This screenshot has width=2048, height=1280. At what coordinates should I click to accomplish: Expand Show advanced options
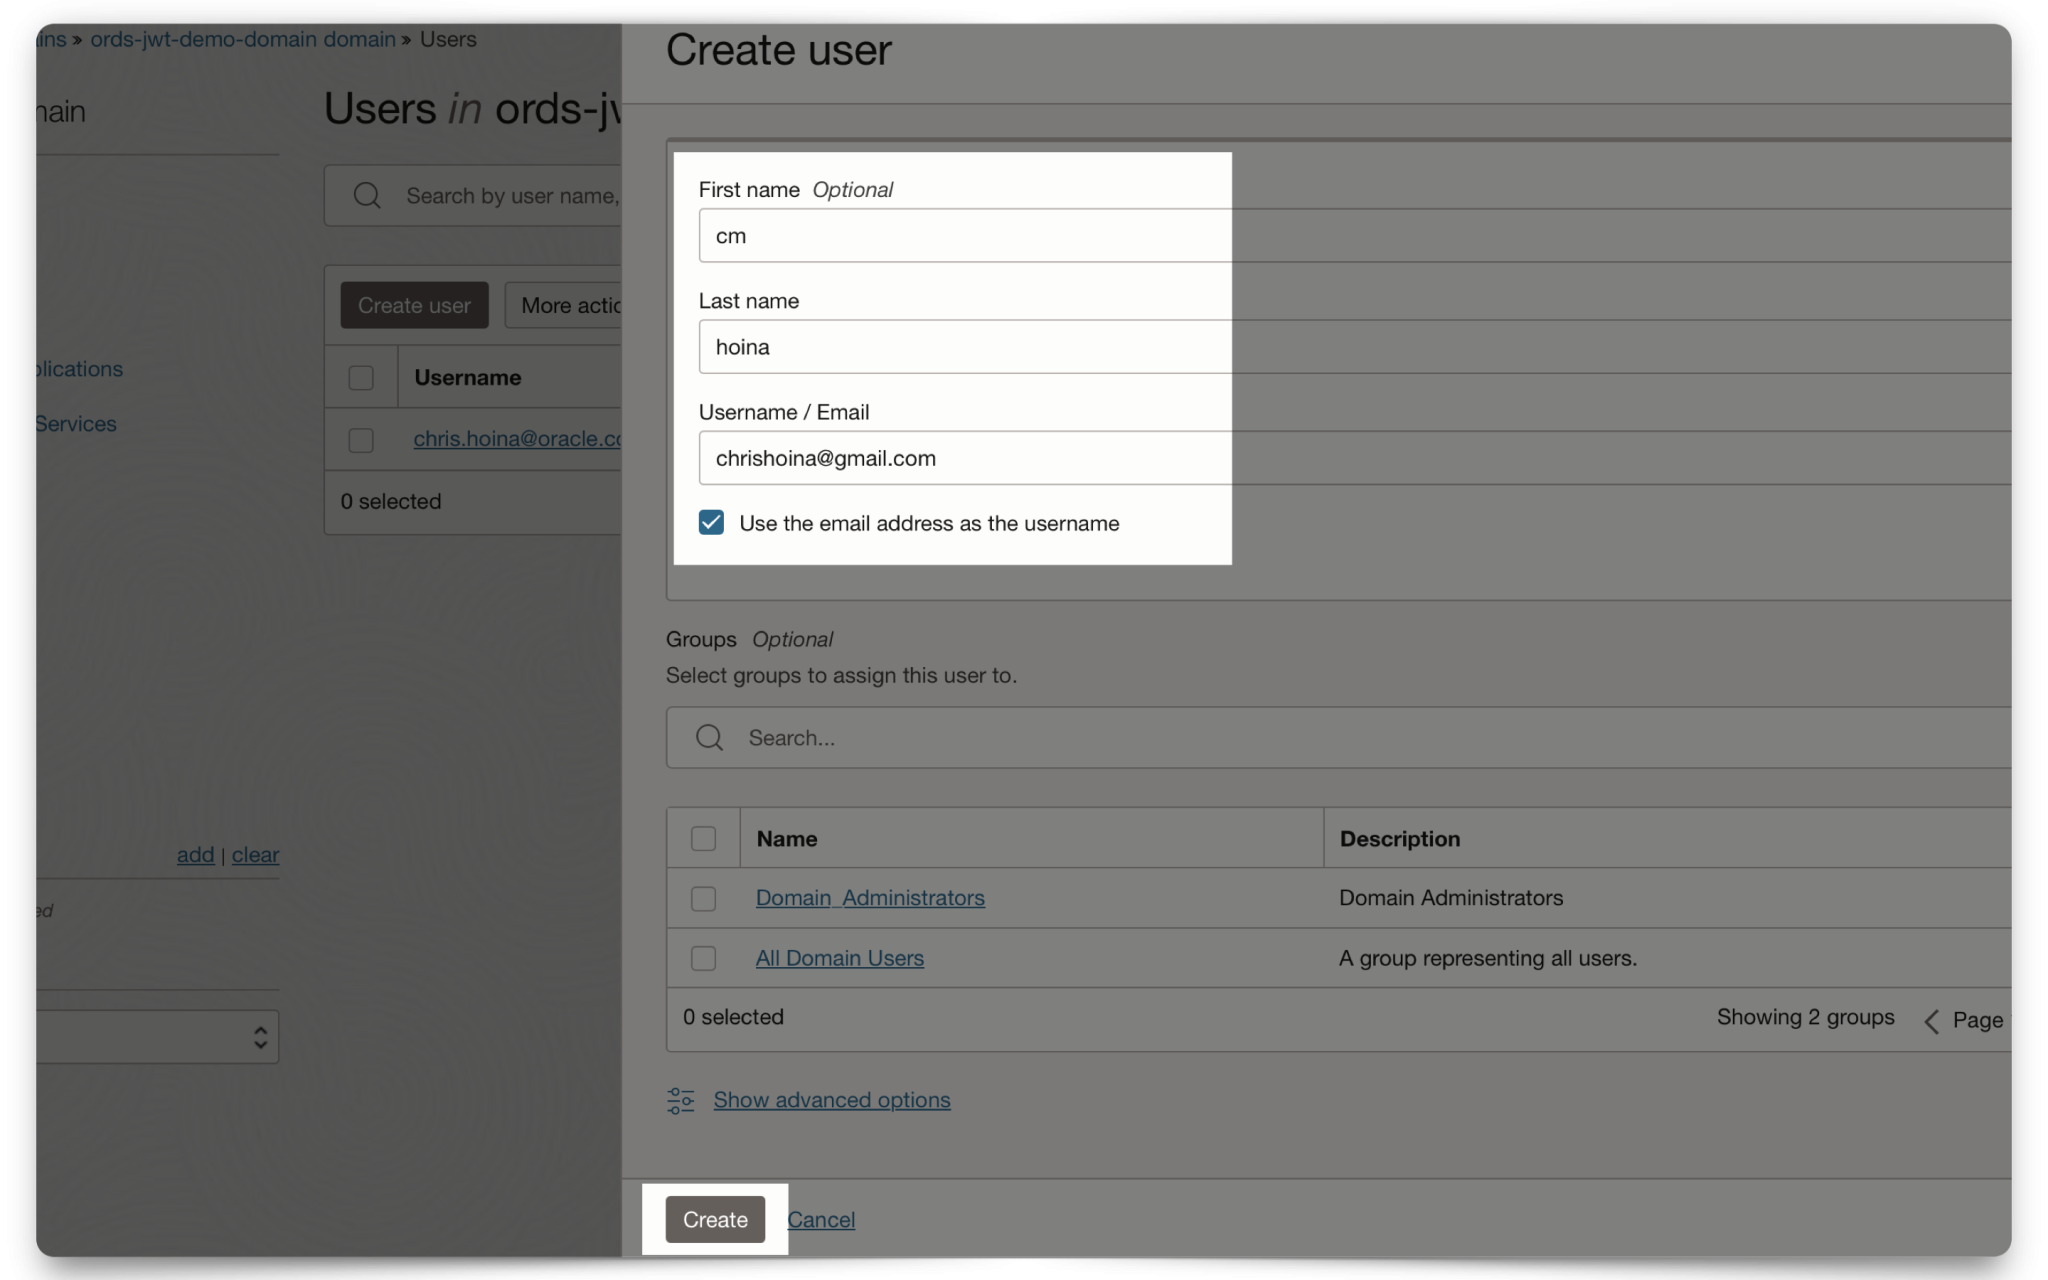tap(831, 1100)
